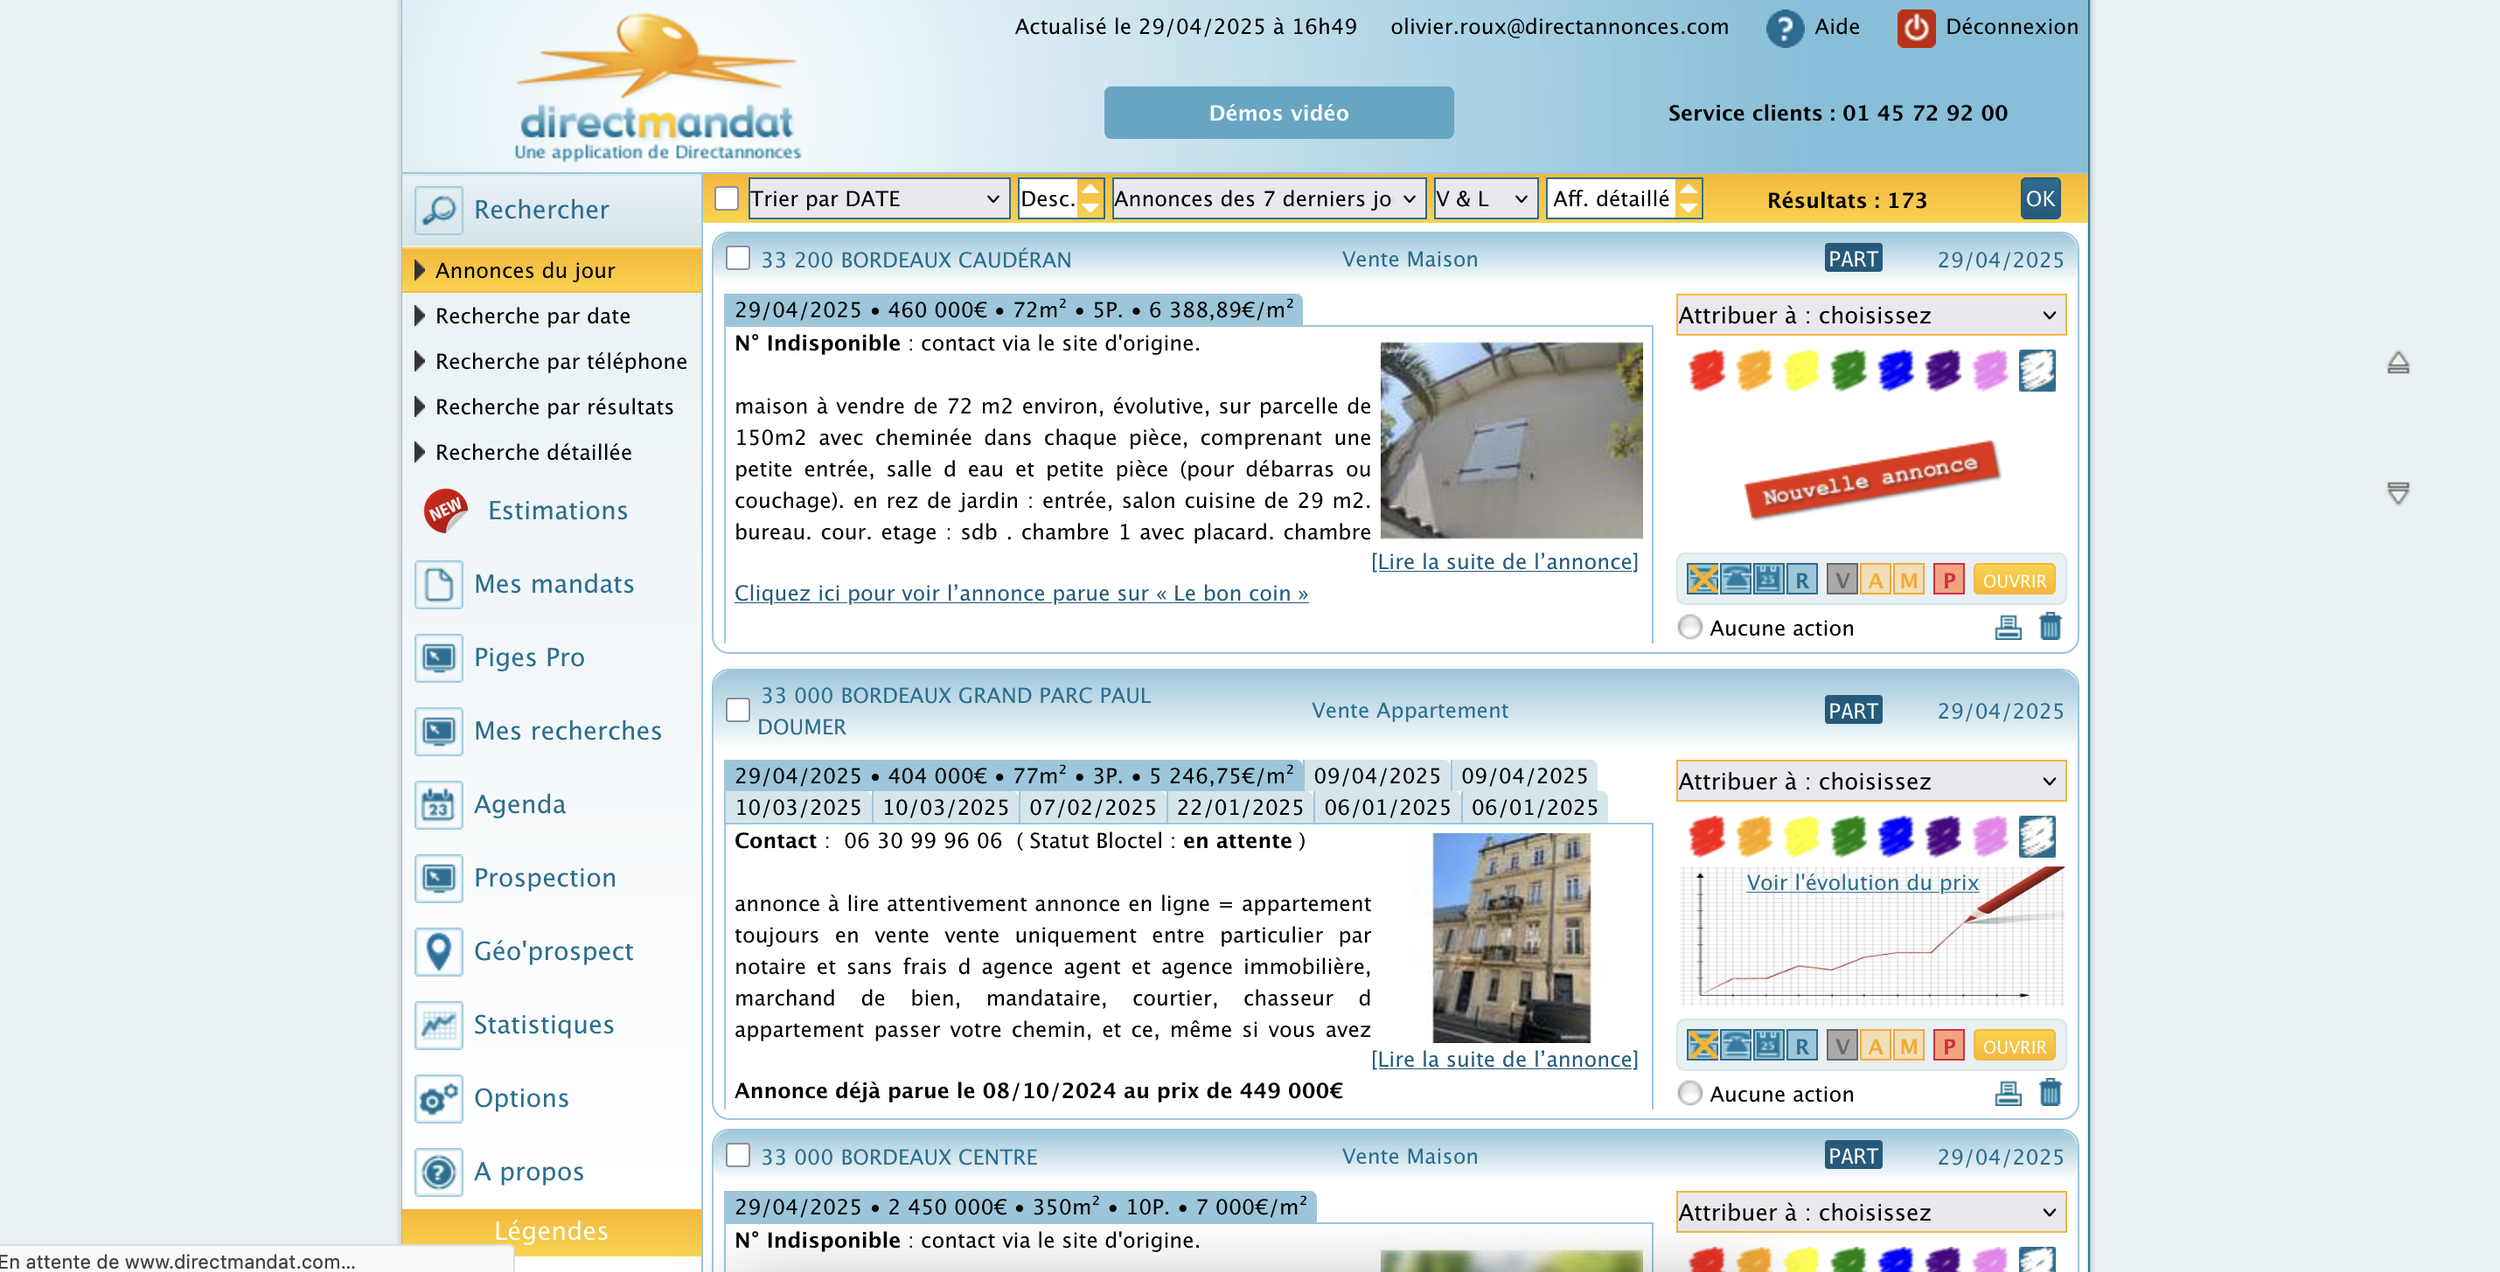
Task: Open Géo'prospect map pin icon
Action: coord(438,951)
